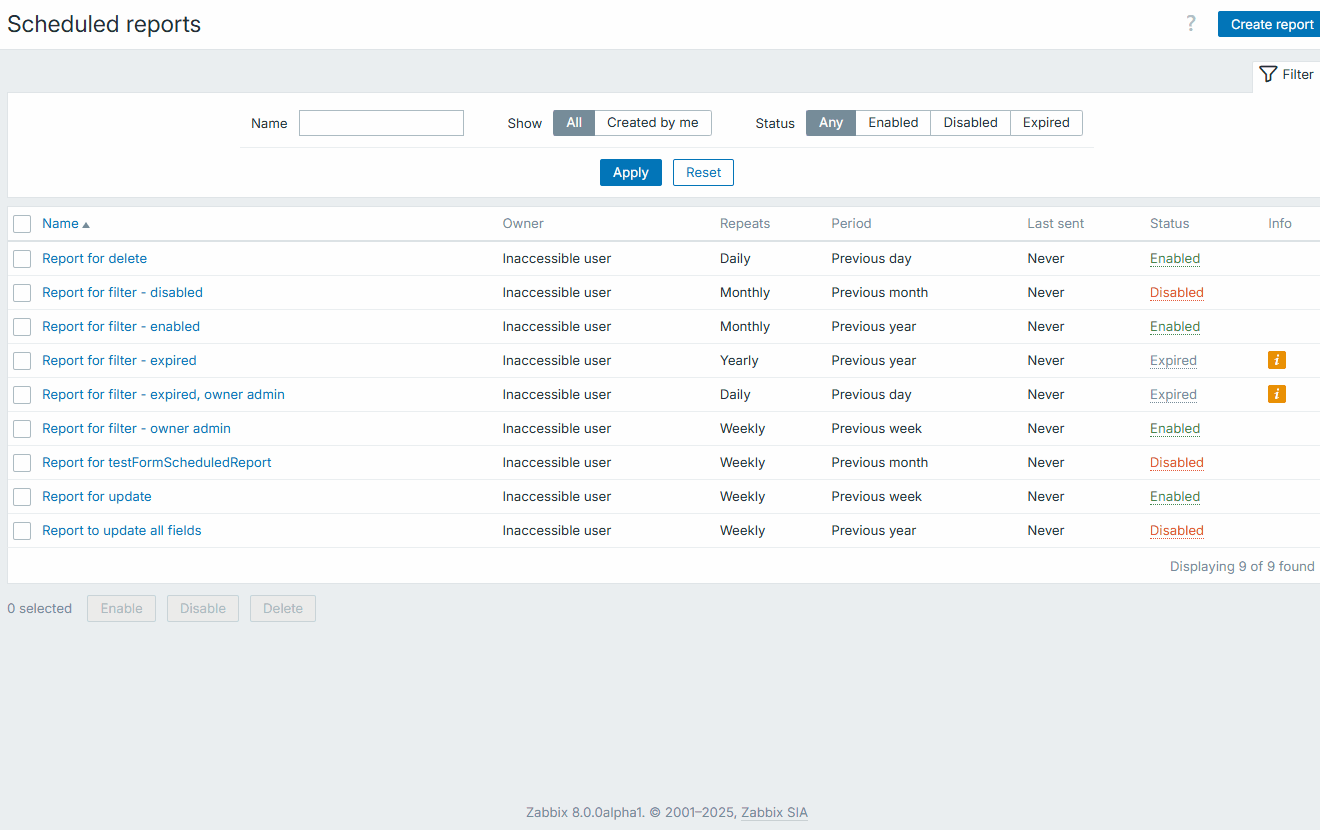
Task: Visit the Zabbix SIA footer link
Action: [x=773, y=812]
